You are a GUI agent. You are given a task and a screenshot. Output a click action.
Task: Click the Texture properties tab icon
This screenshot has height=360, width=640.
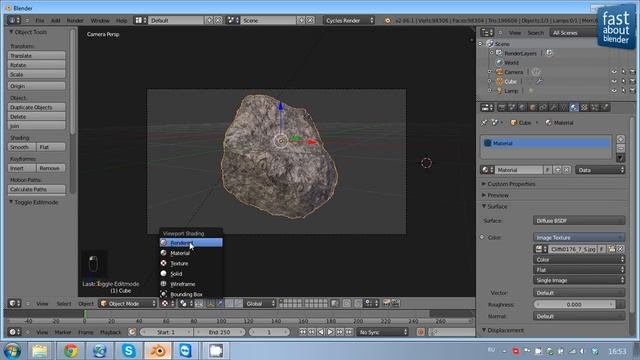pyautogui.click(x=584, y=108)
